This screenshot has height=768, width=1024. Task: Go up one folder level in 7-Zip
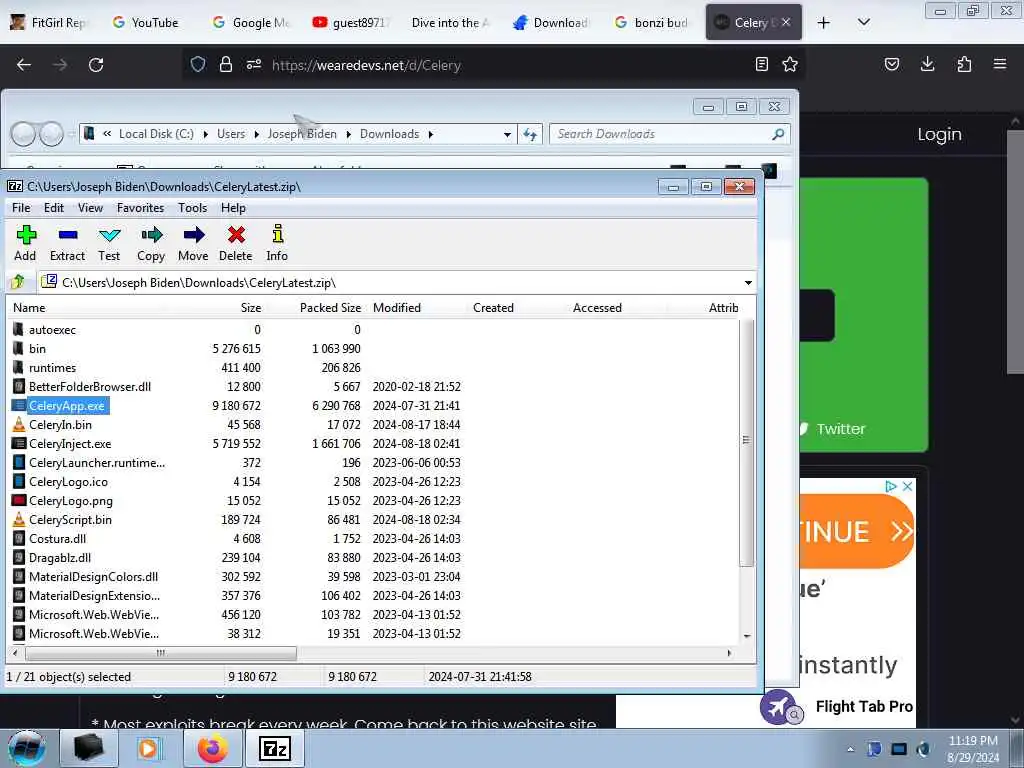[x=18, y=282]
